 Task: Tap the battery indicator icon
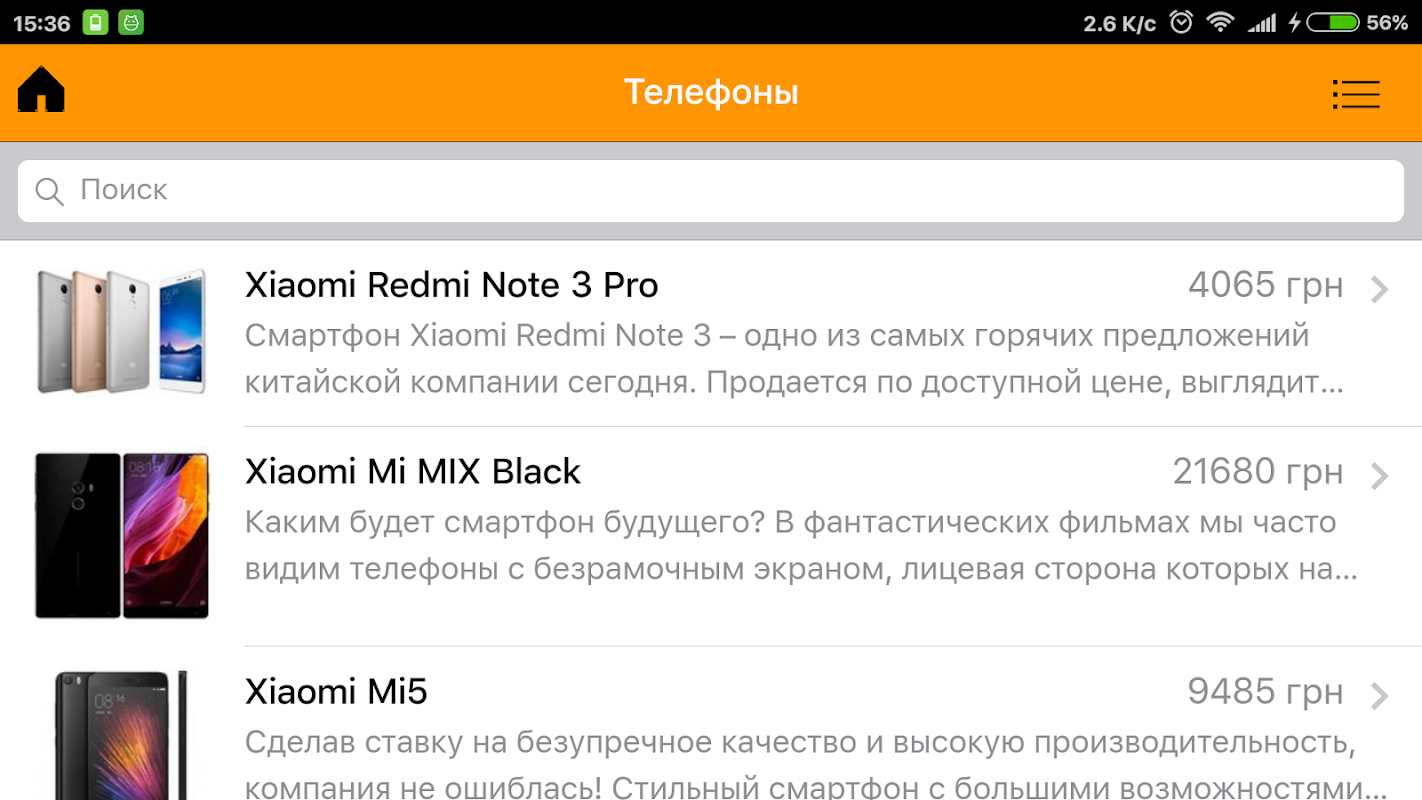[1332, 22]
